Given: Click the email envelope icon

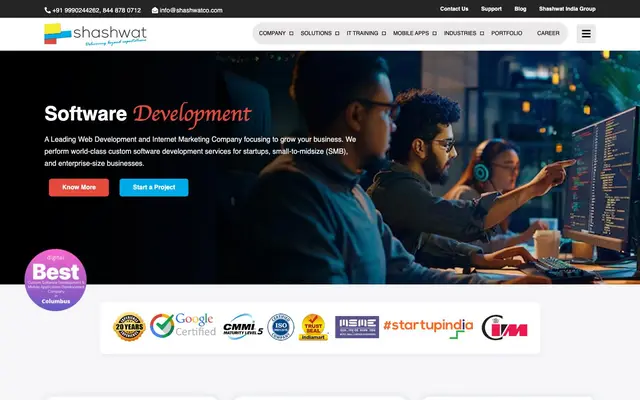Looking at the screenshot, I should pos(155,10).
